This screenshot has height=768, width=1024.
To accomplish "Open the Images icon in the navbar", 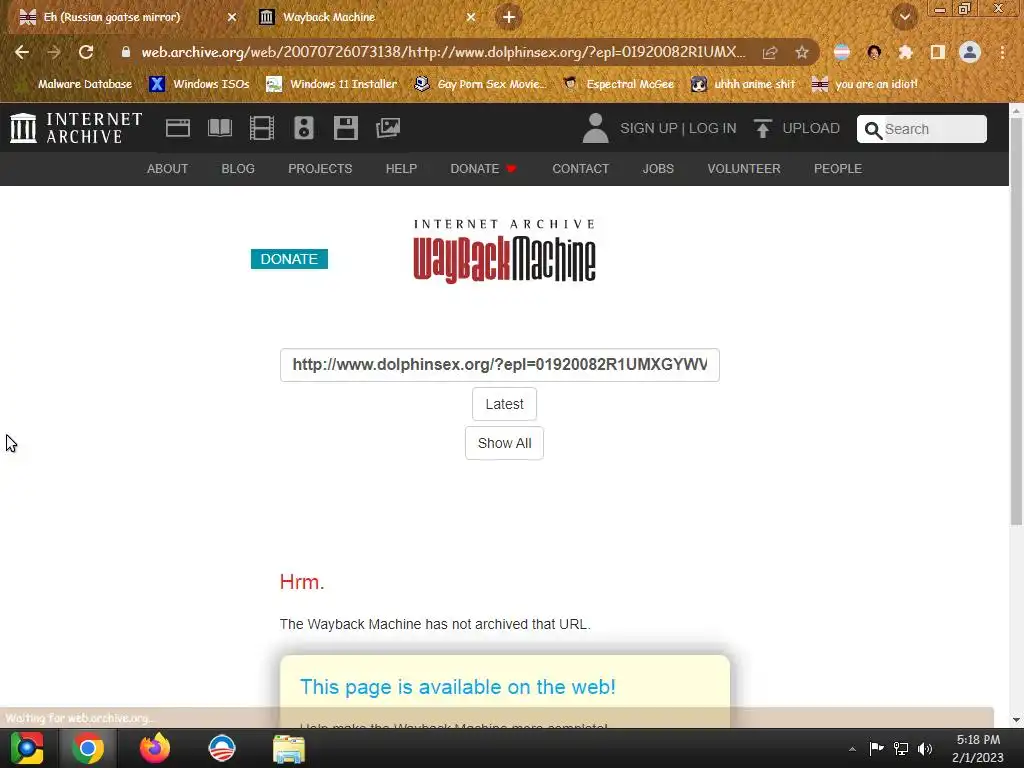I will tap(388, 128).
